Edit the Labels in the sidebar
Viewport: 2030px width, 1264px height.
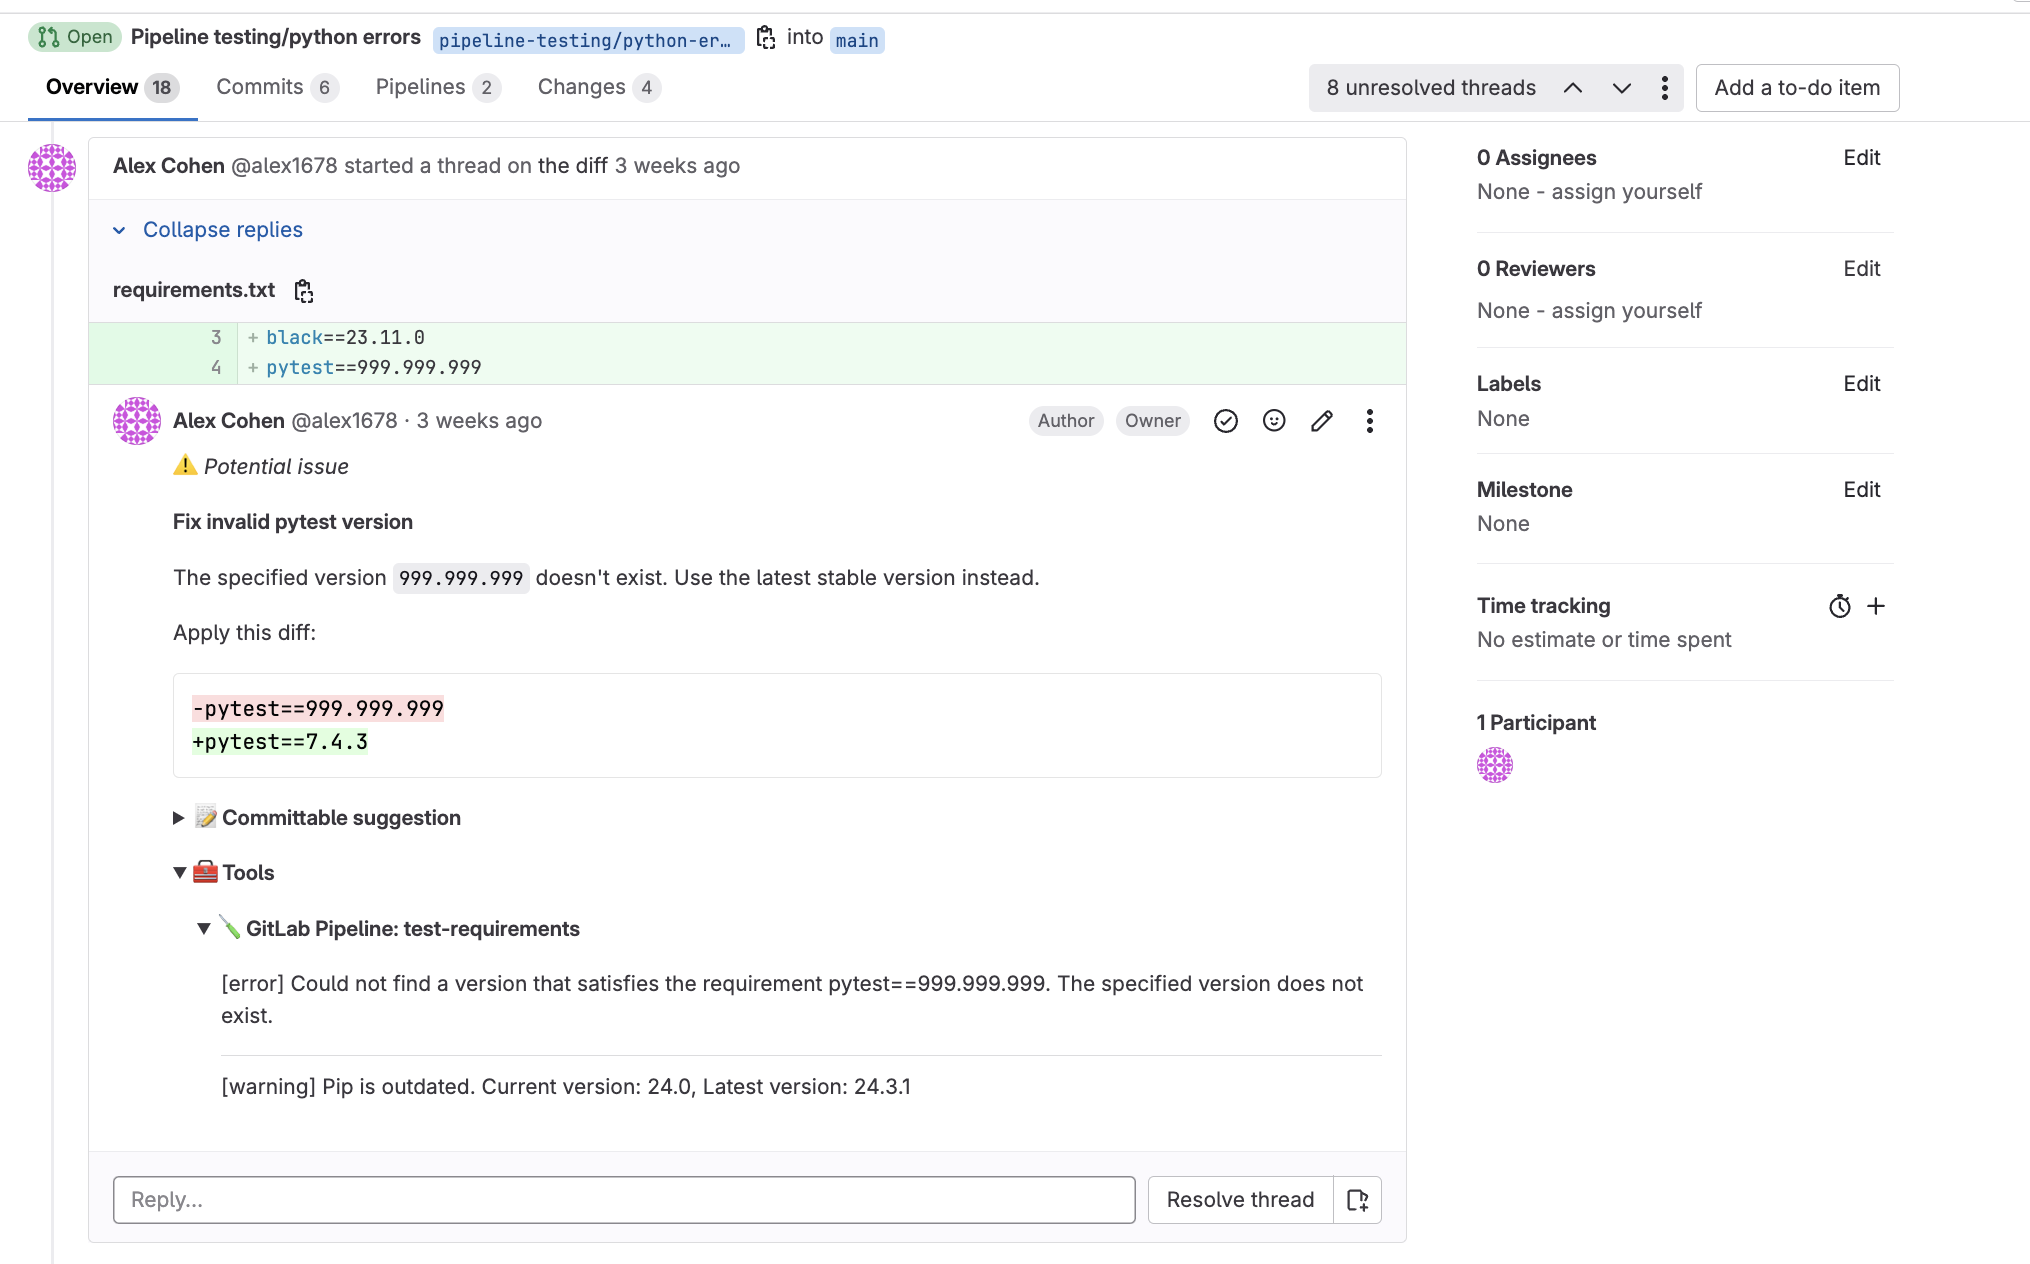1861,383
